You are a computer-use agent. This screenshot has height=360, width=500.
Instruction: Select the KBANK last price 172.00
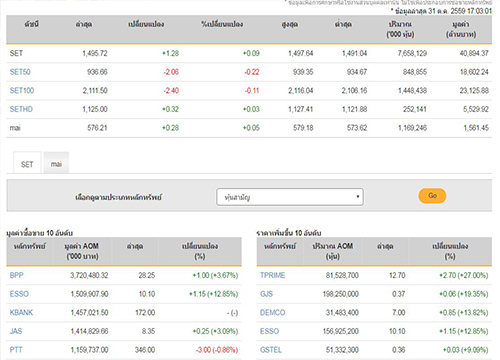145,313
